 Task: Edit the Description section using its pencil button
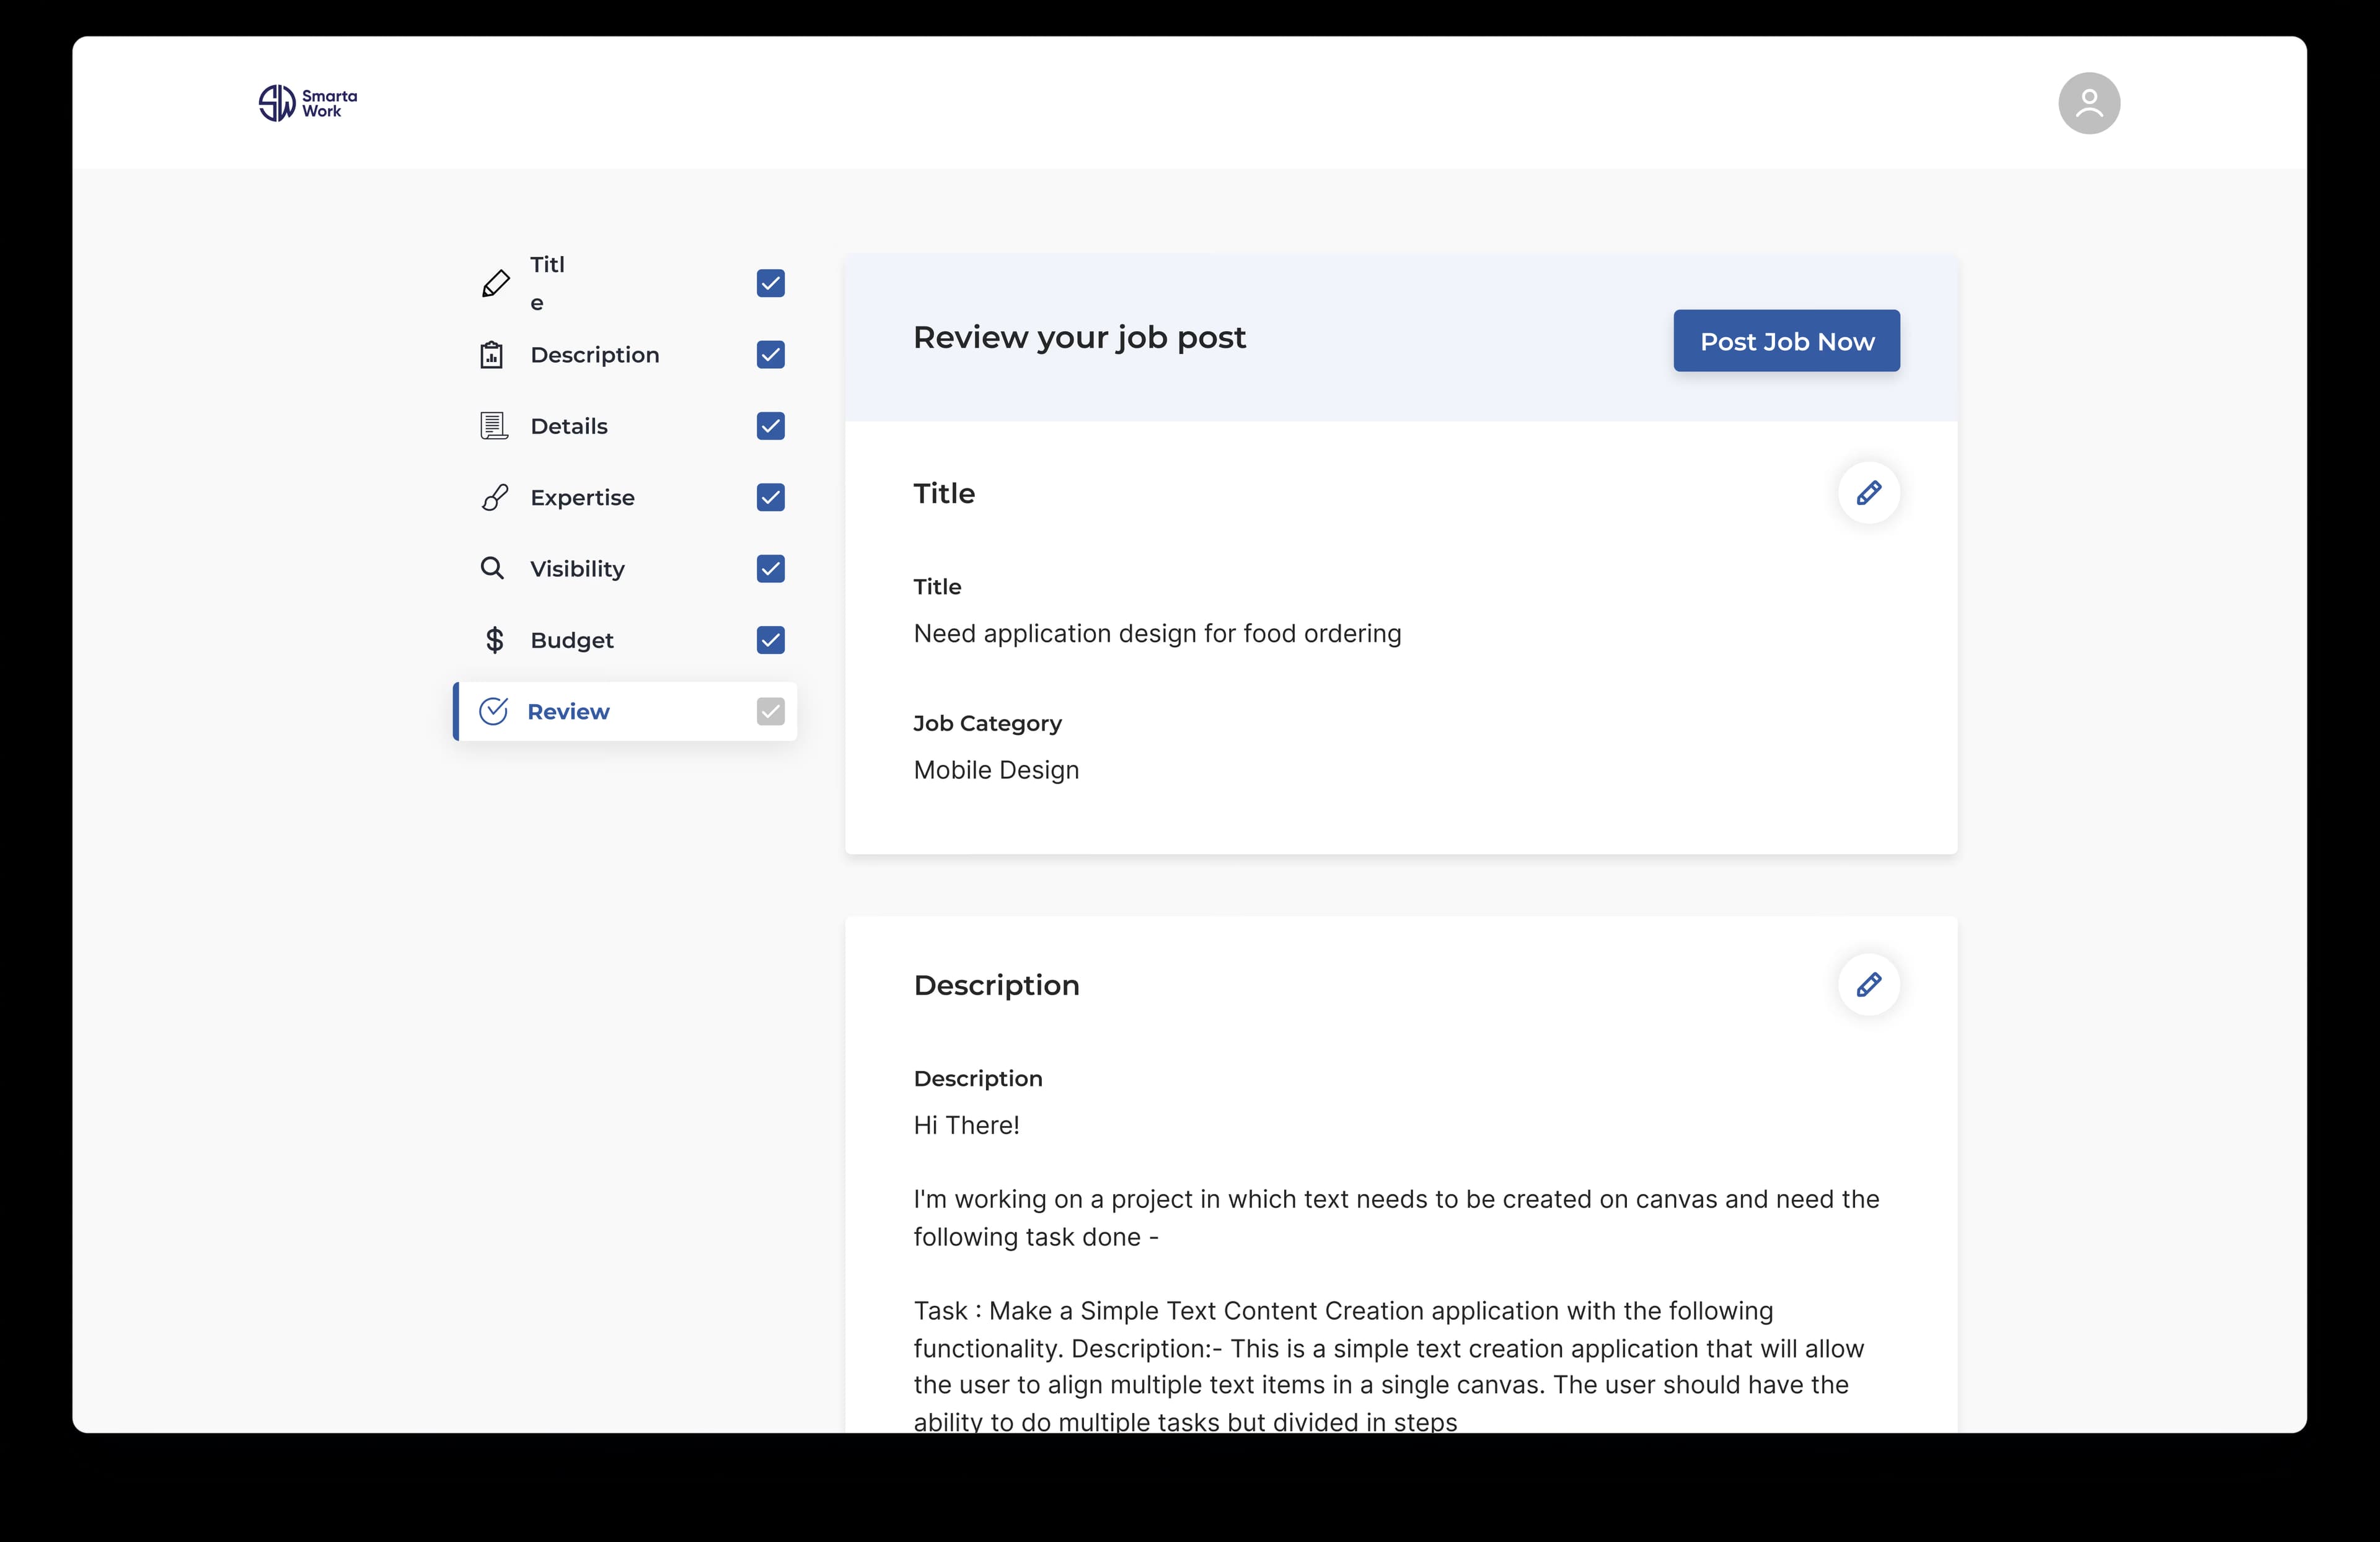pyautogui.click(x=1868, y=985)
